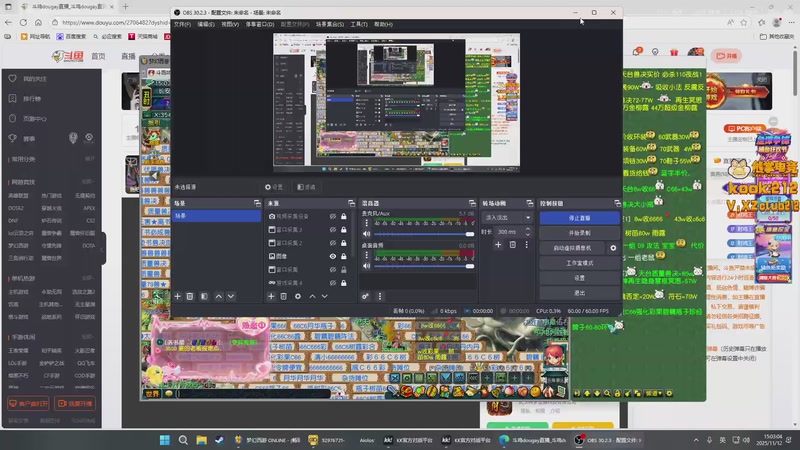
Task: Open taskbar Search magnifier icon
Action: click(x=183, y=440)
